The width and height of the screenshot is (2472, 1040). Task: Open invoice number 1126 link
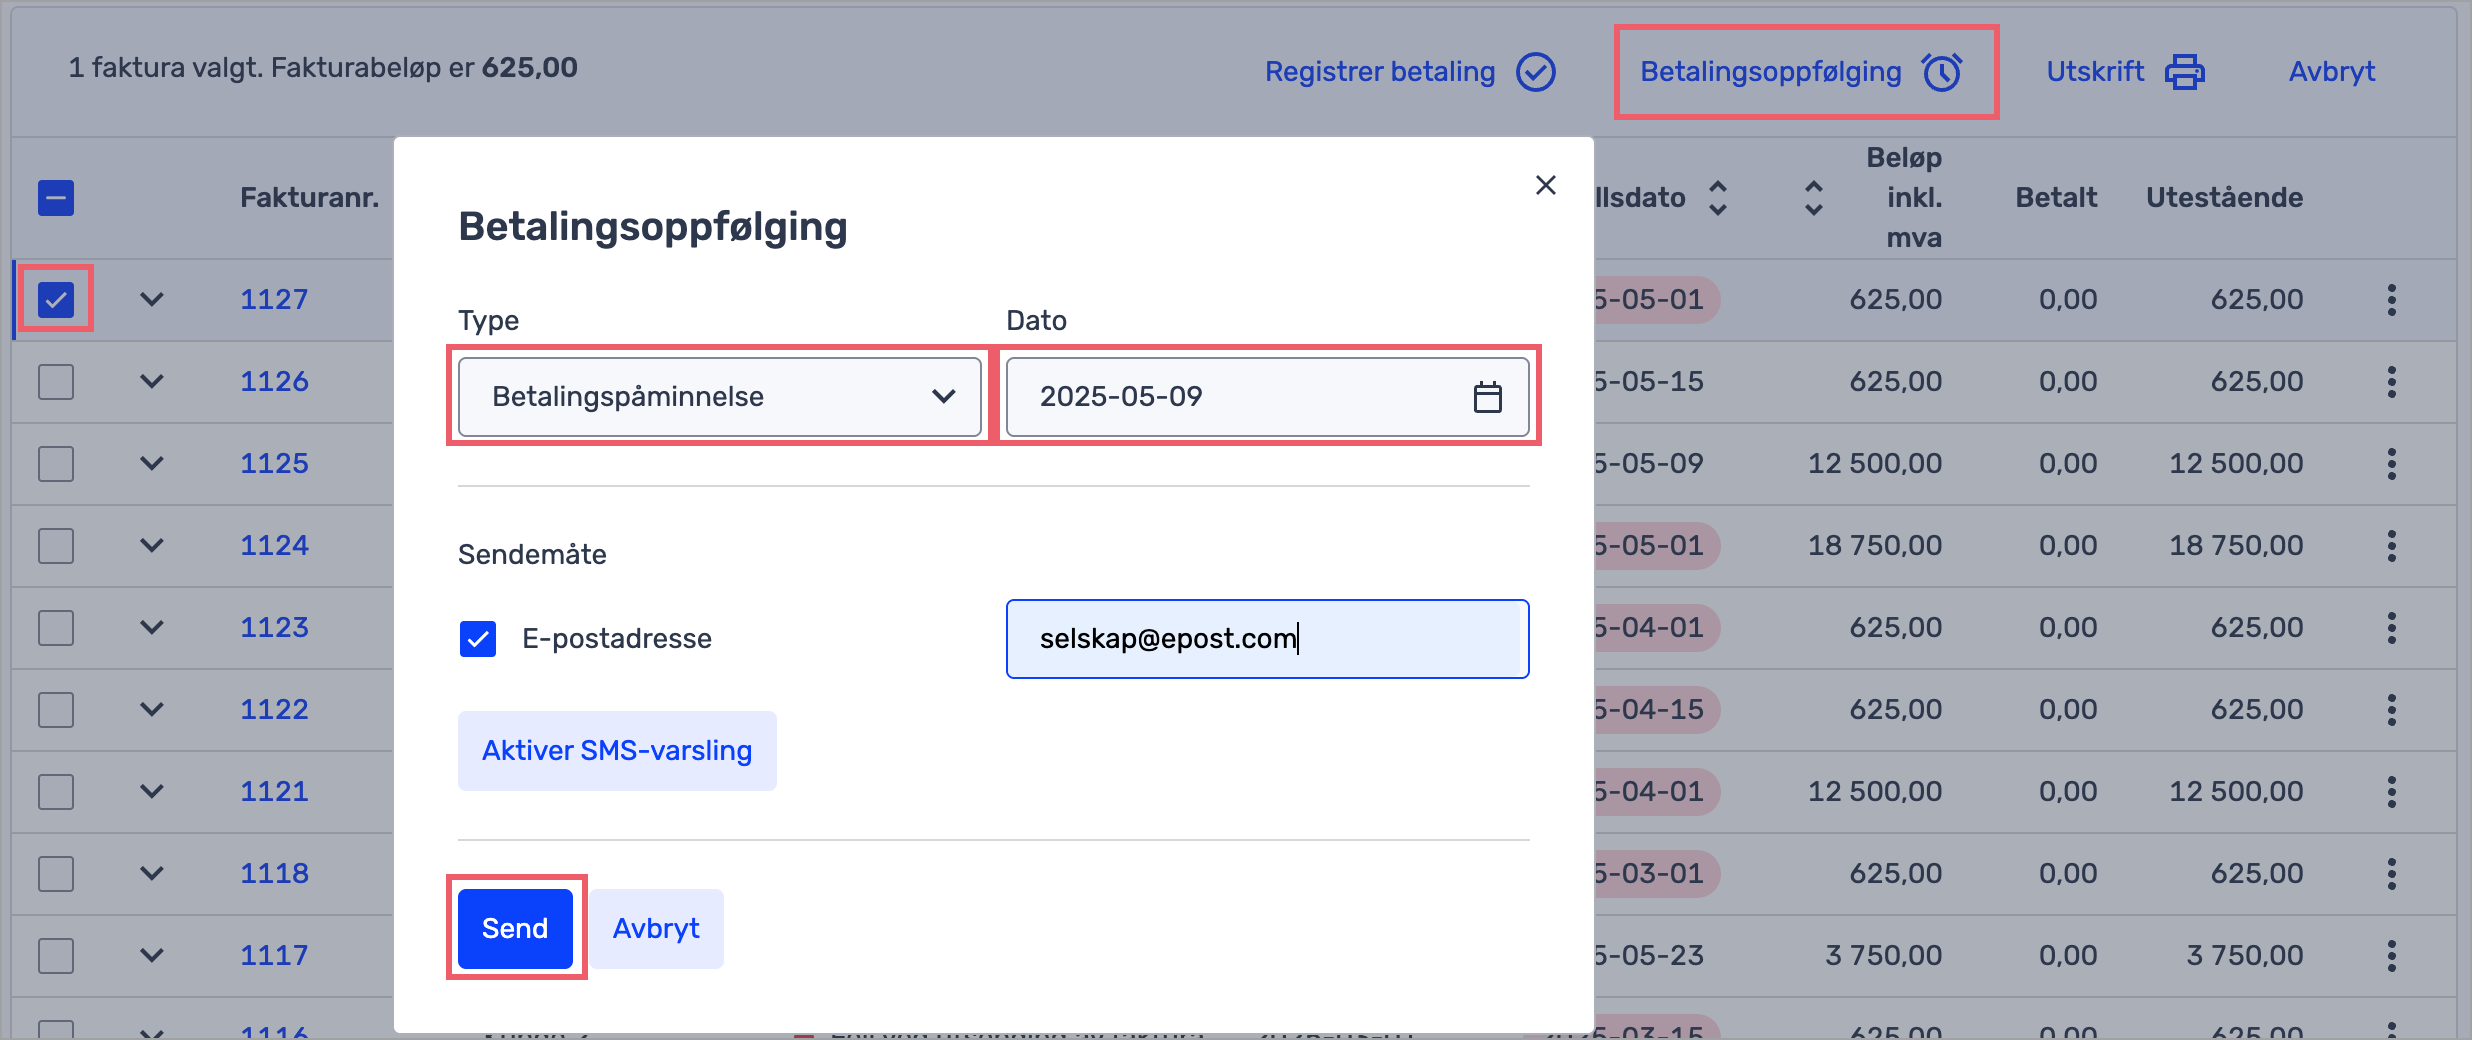274,382
